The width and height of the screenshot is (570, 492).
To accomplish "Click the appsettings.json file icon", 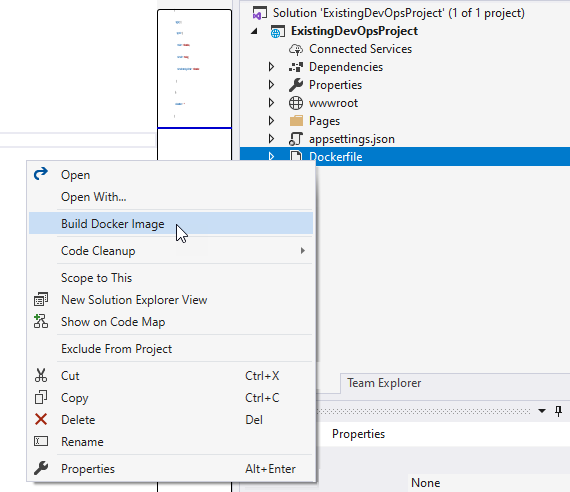I will pyautogui.click(x=296, y=139).
